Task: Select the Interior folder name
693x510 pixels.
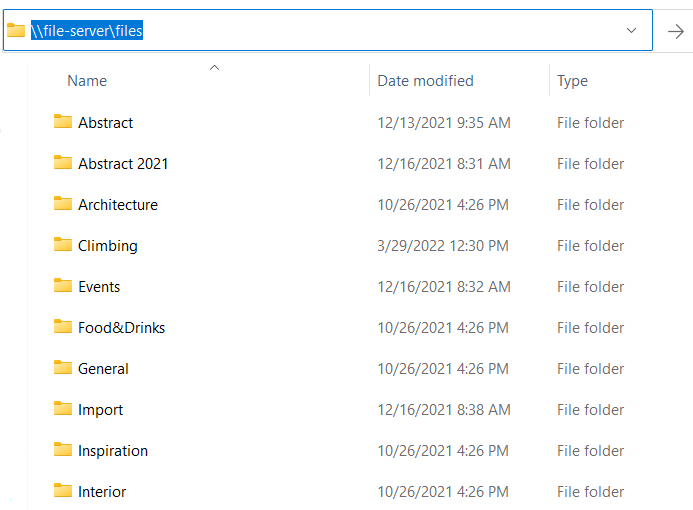Action: (102, 492)
